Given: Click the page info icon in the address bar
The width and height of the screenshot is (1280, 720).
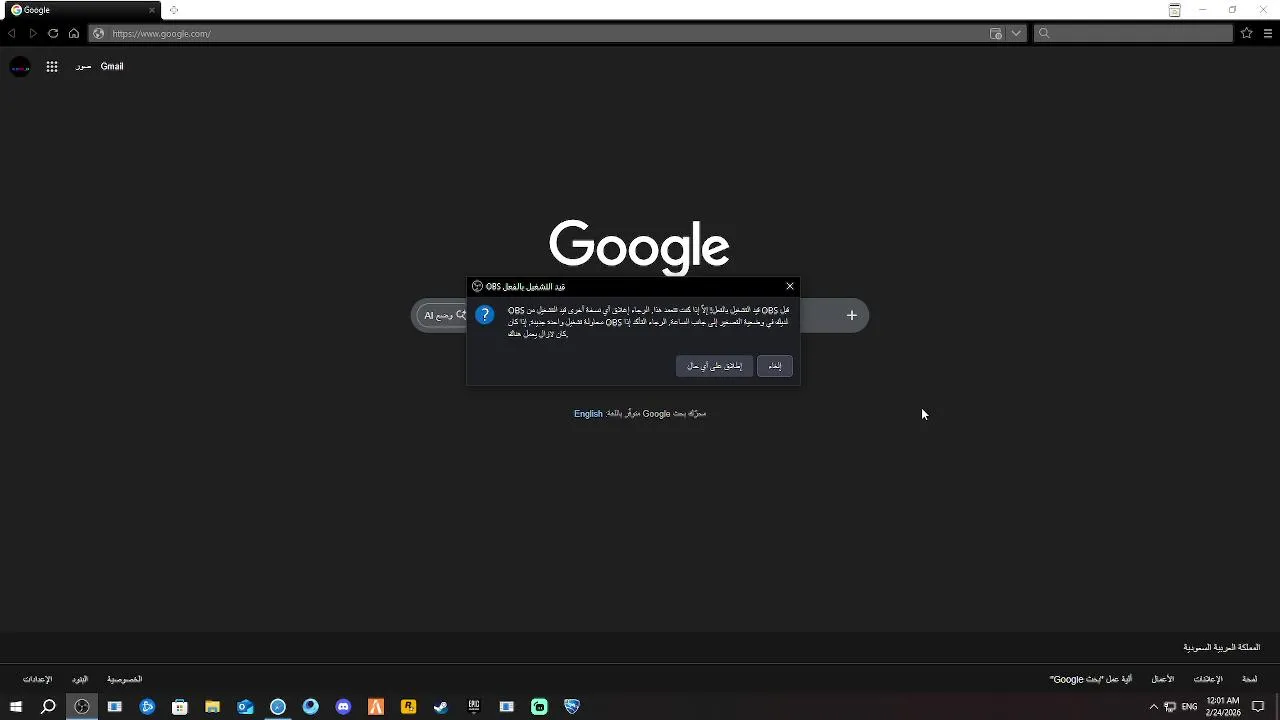Looking at the screenshot, I should tap(996, 33).
